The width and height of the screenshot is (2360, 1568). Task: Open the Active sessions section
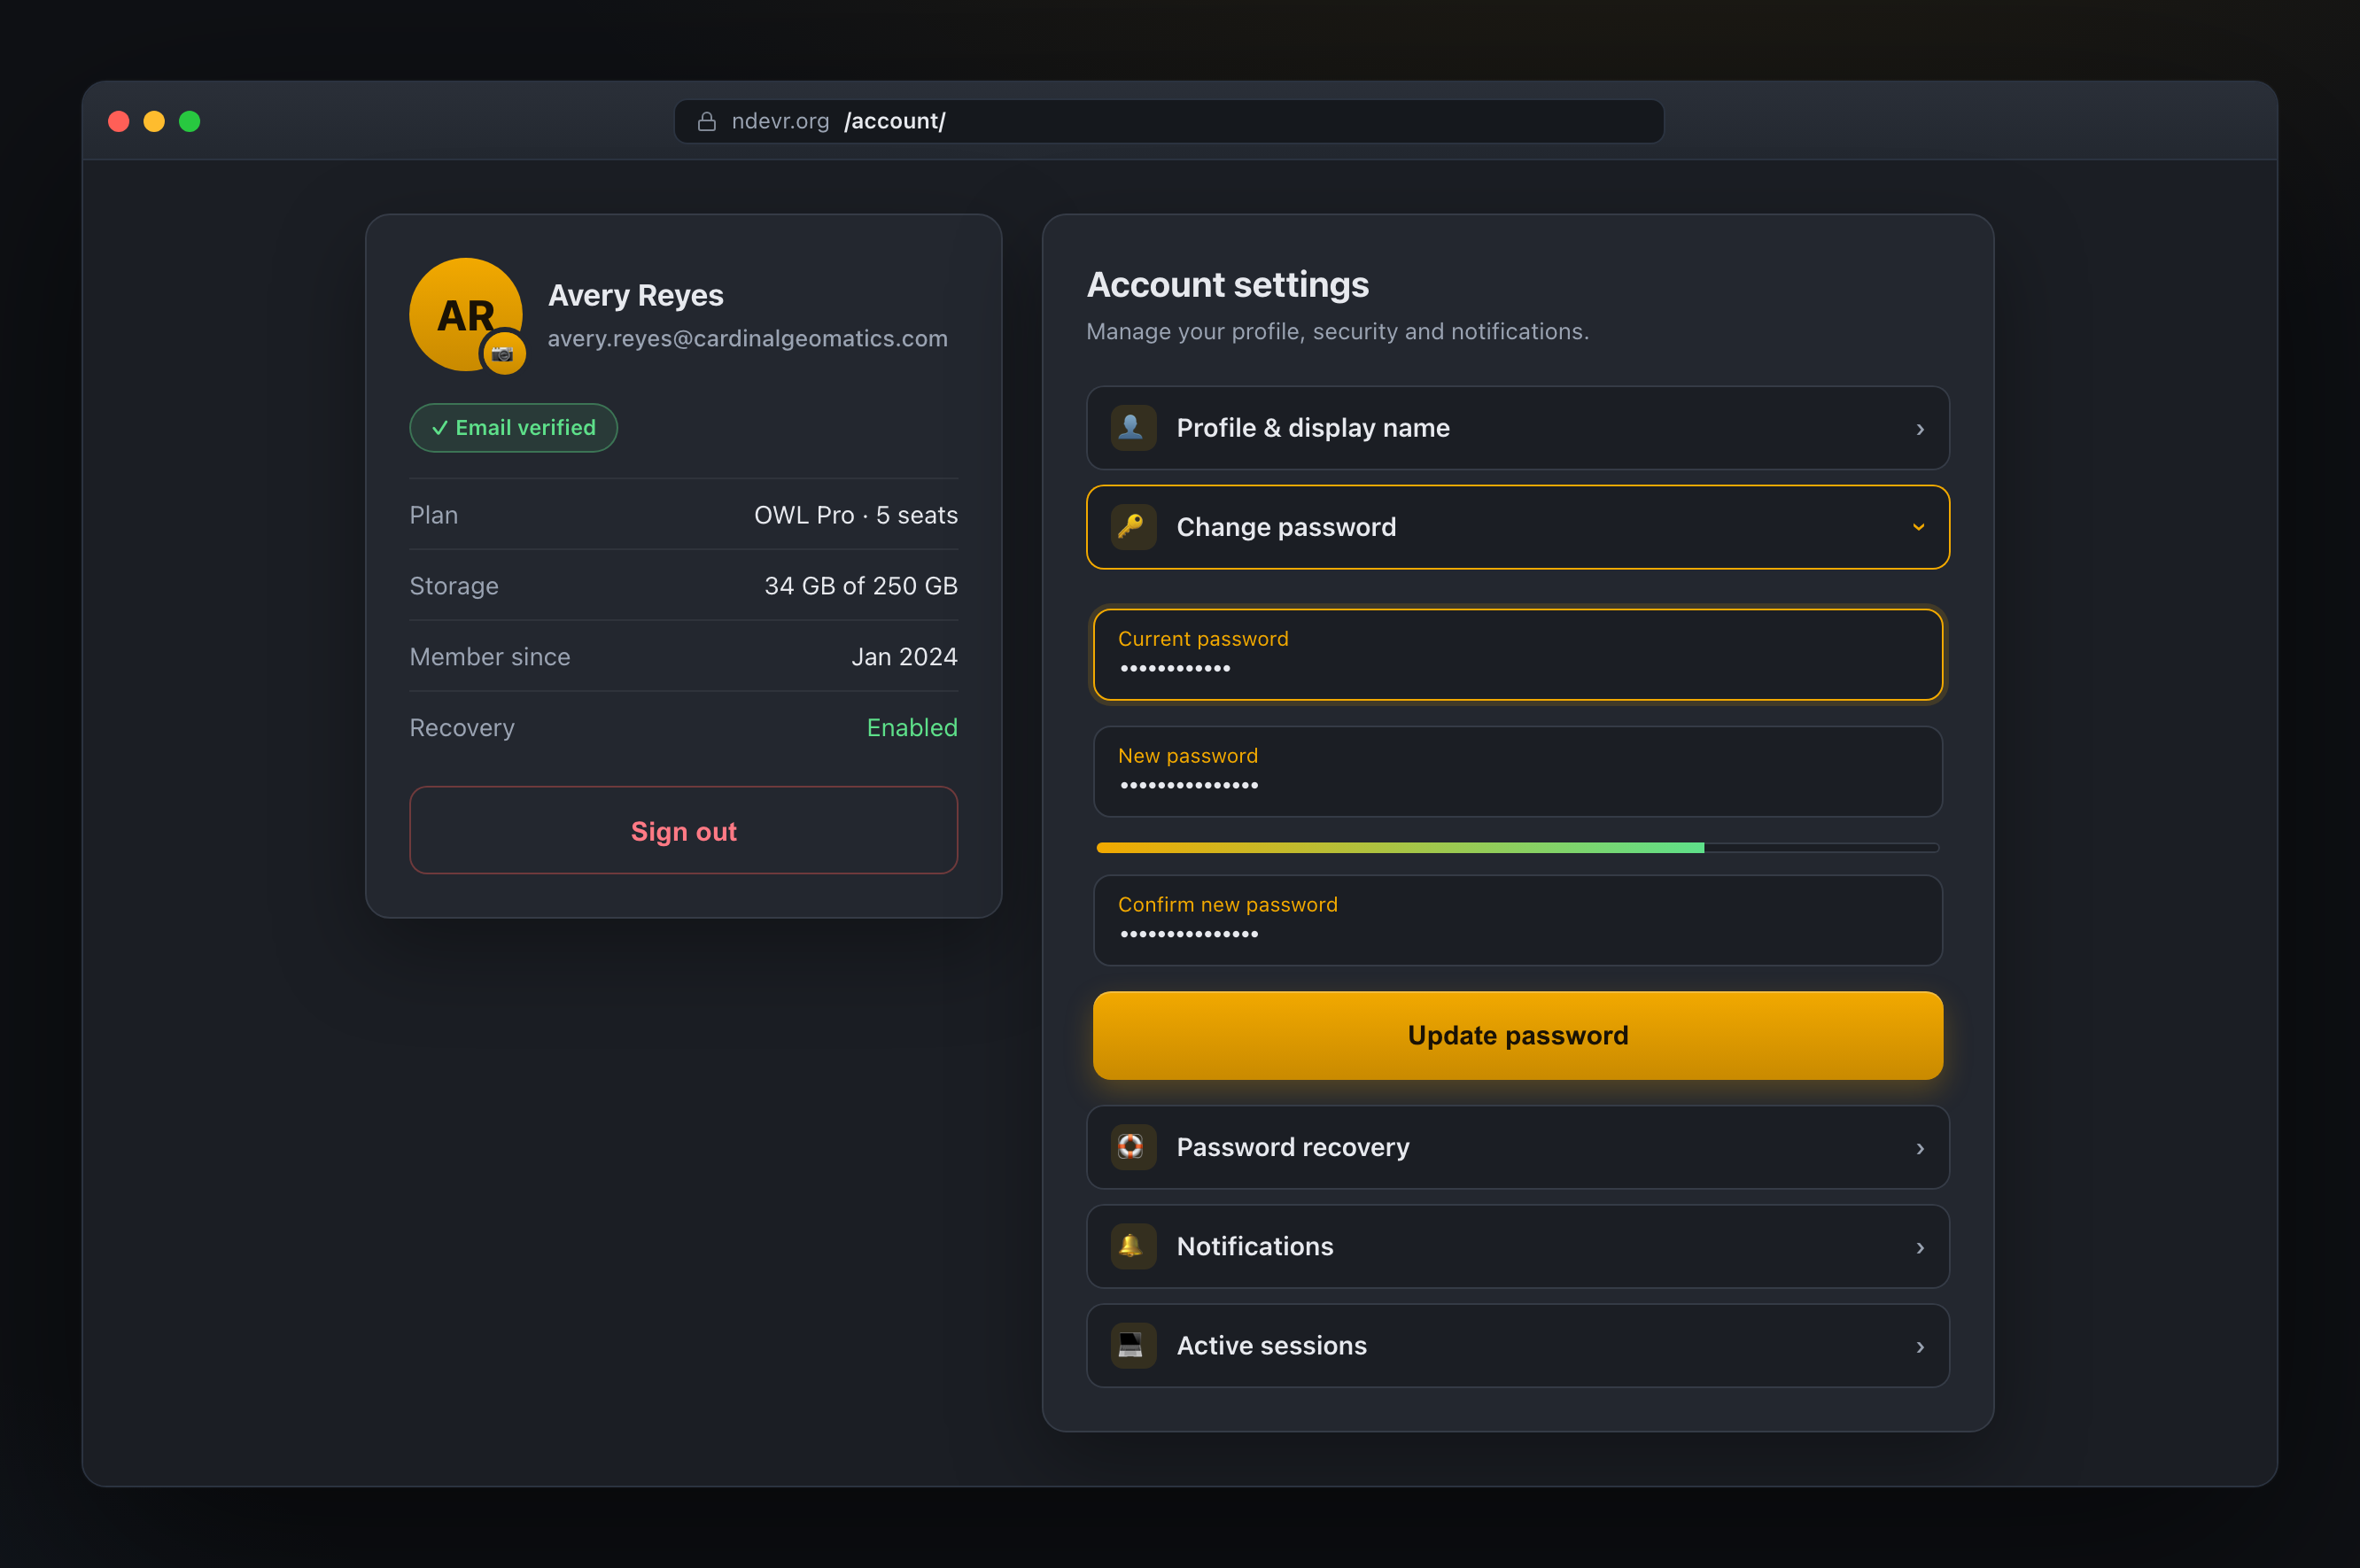tap(1517, 1345)
